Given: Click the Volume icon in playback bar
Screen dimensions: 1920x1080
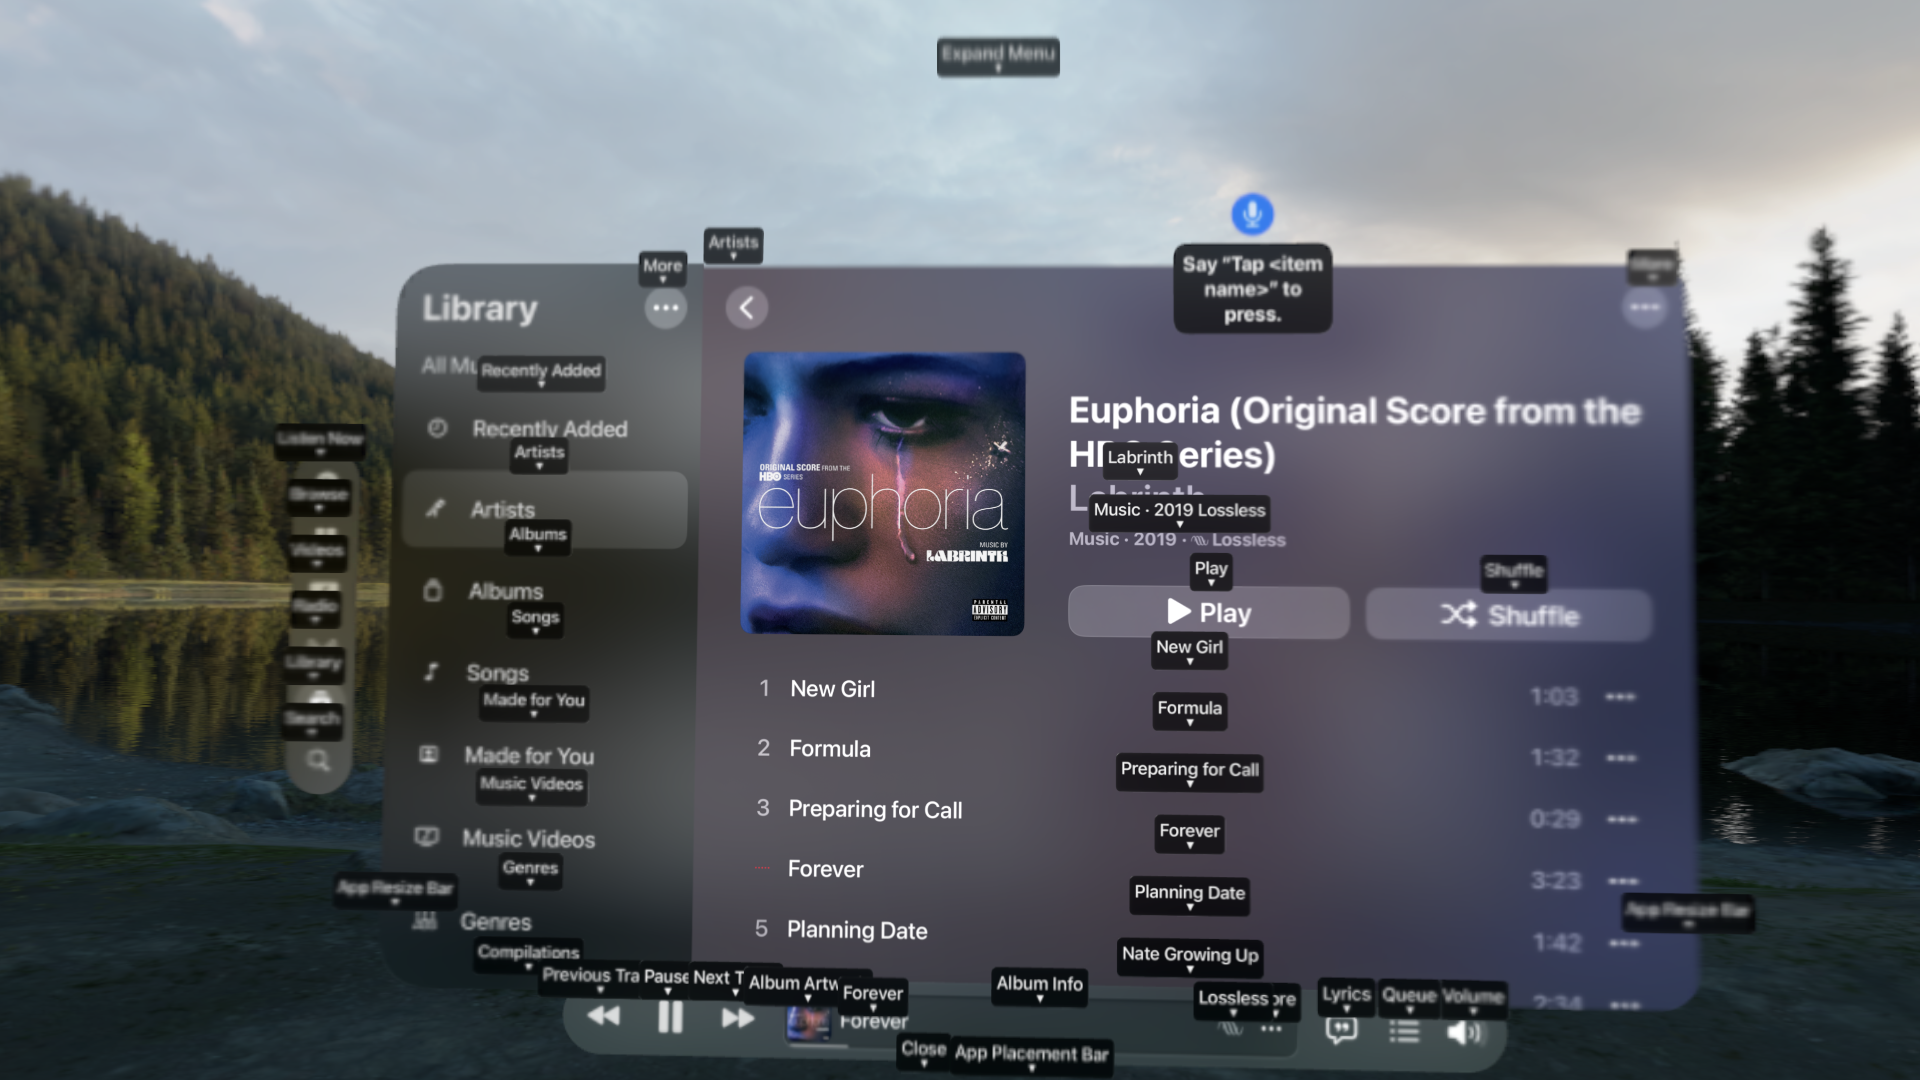Looking at the screenshot, I should coord(1462,1031).
